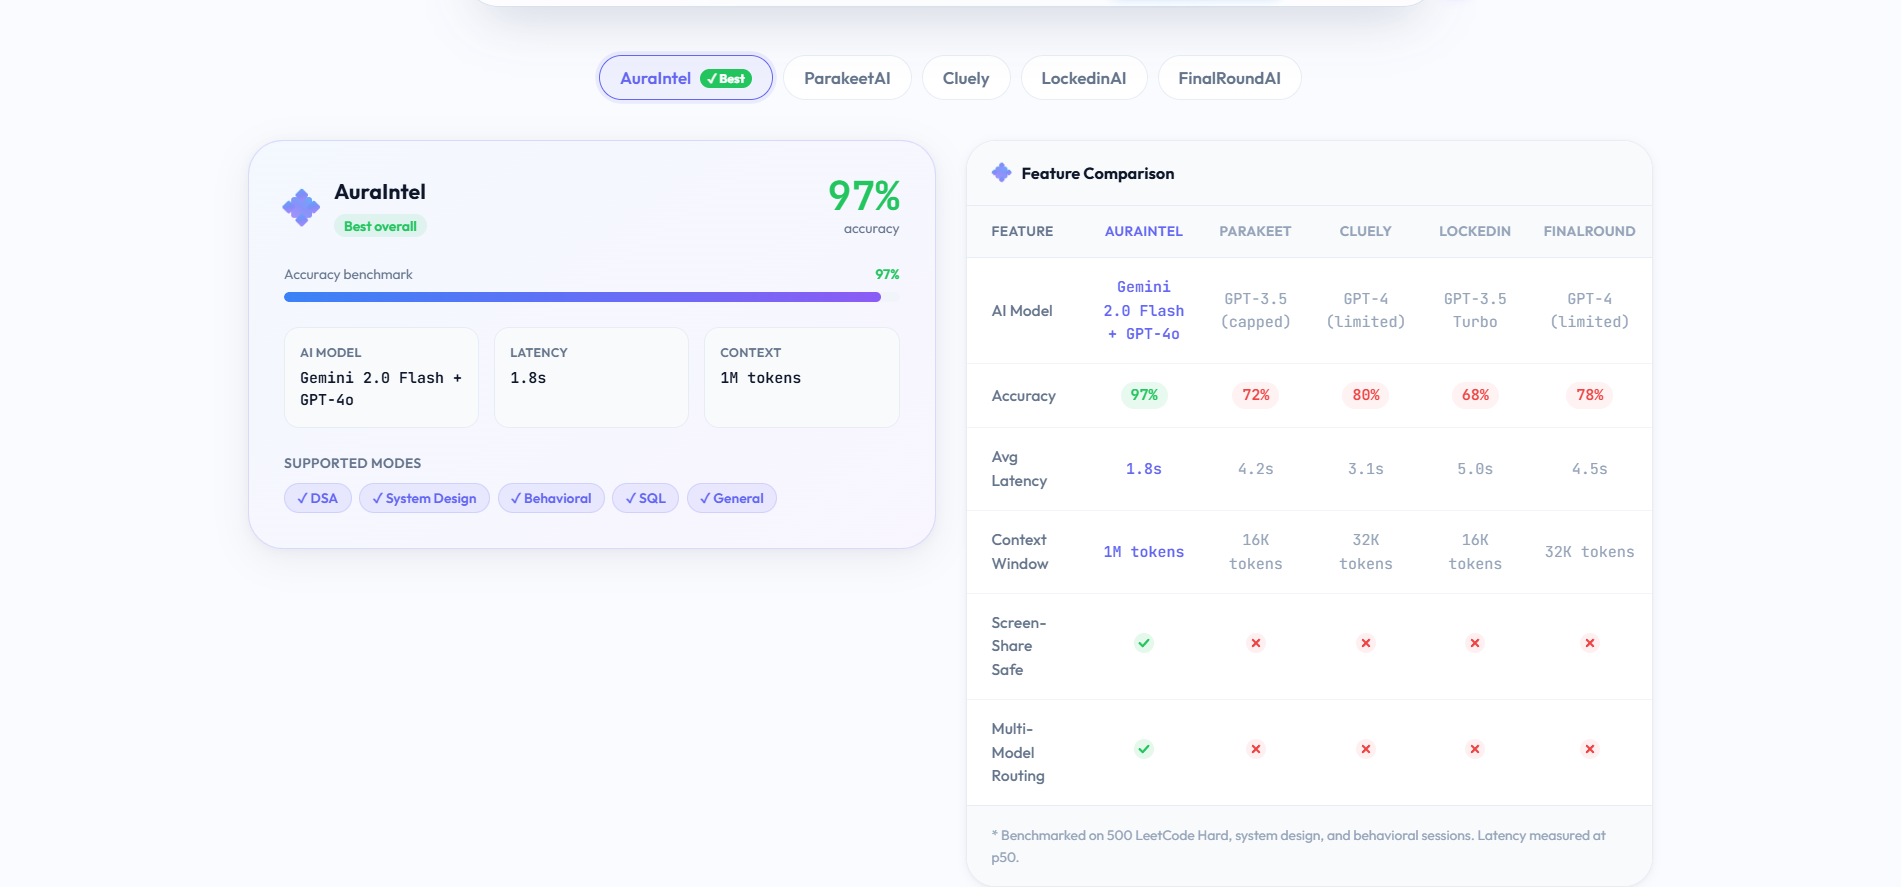The image size is (1901, 887).
Task: Click AuraIntel's 97% accuracy pill
Action: 1144,395
